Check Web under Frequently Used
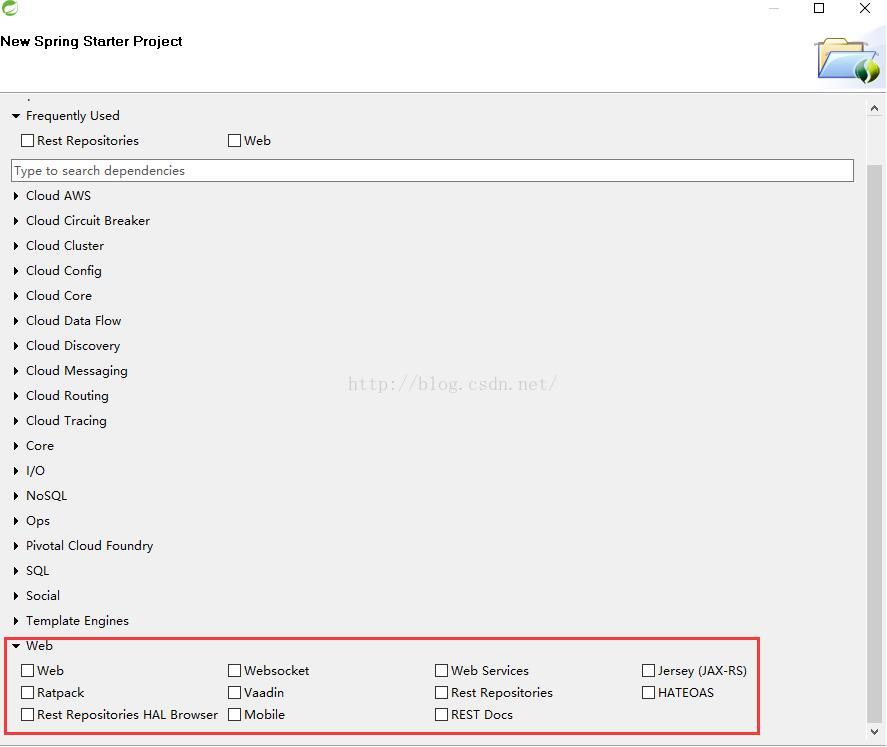887x747 pixels. 234,140
